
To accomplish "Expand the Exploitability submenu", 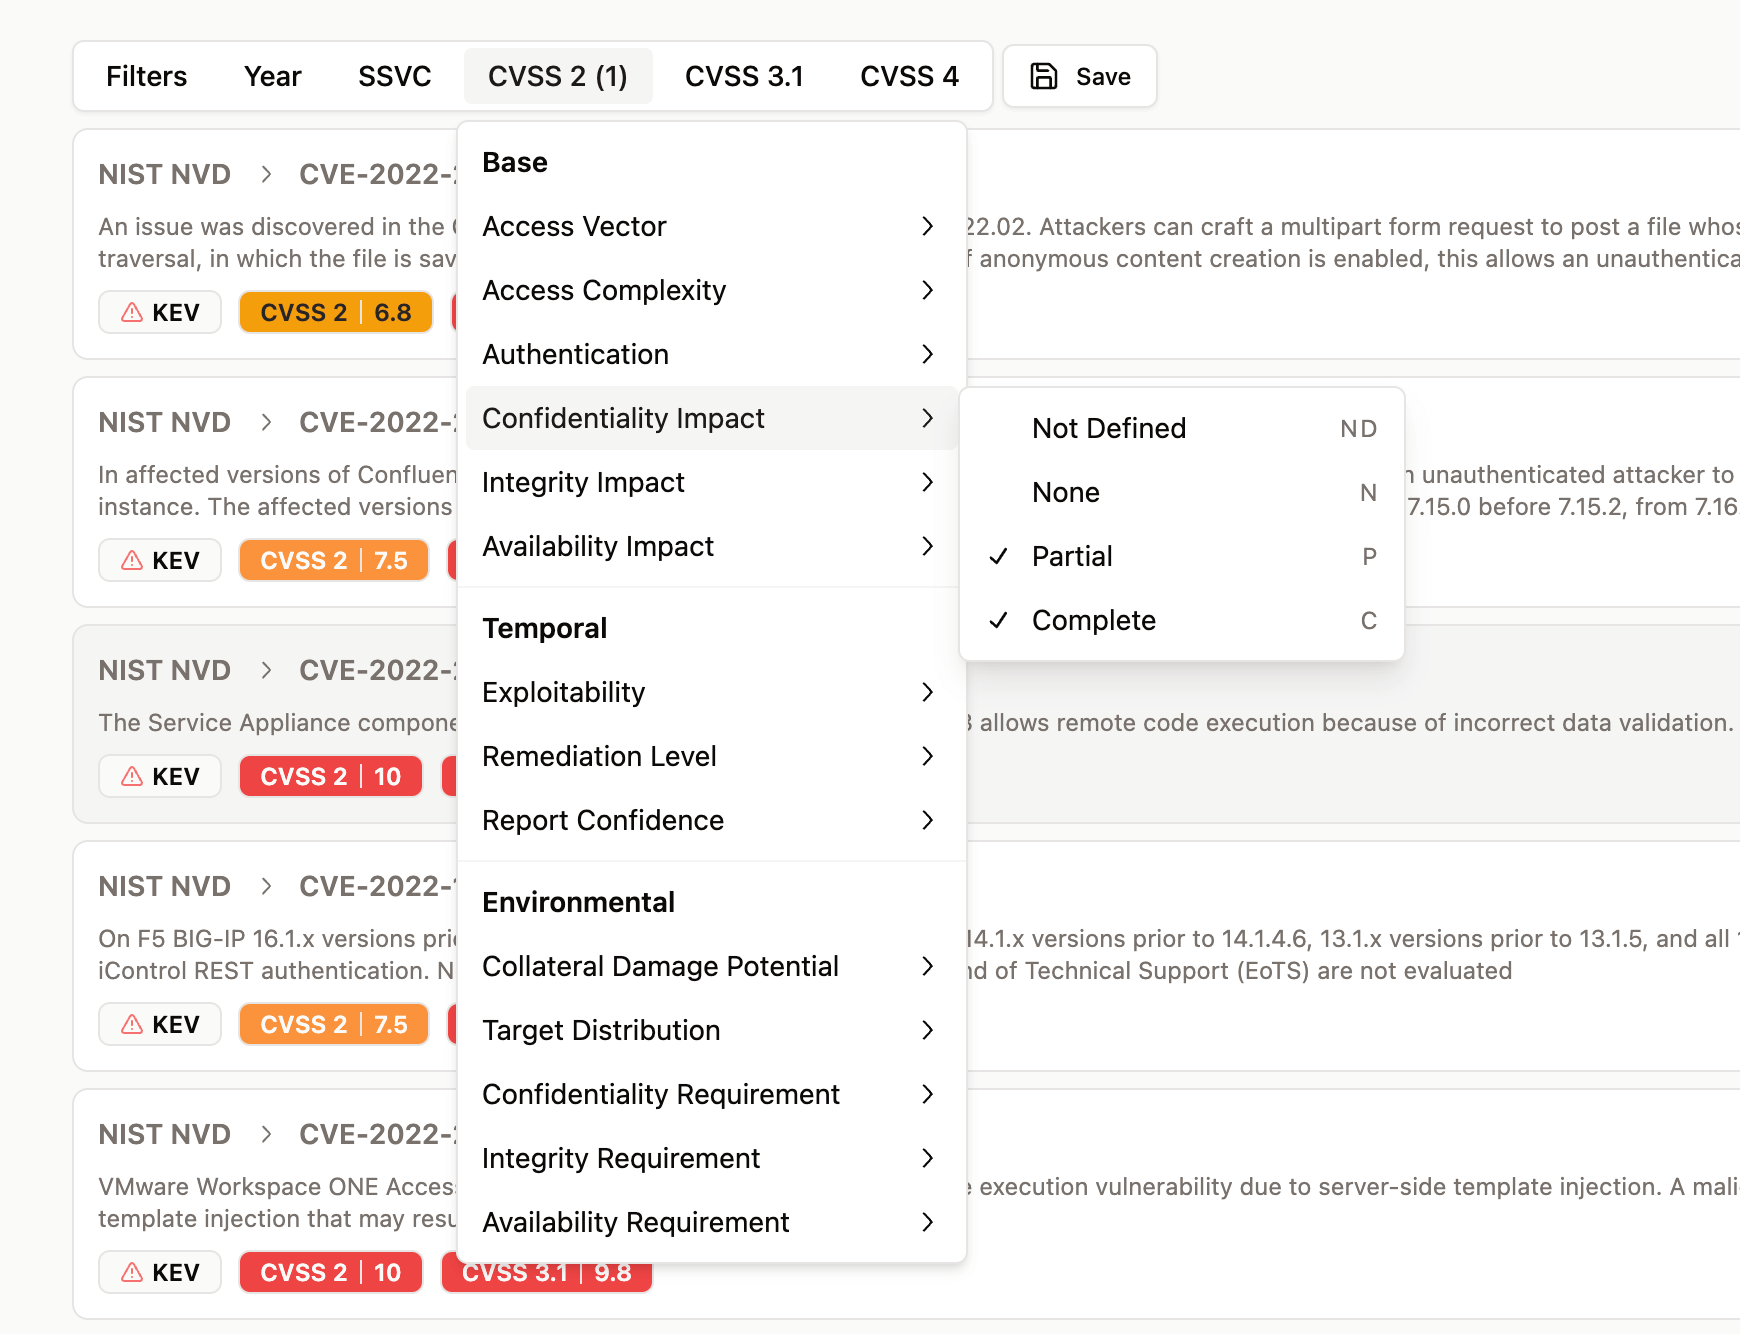I will (710, 693).
